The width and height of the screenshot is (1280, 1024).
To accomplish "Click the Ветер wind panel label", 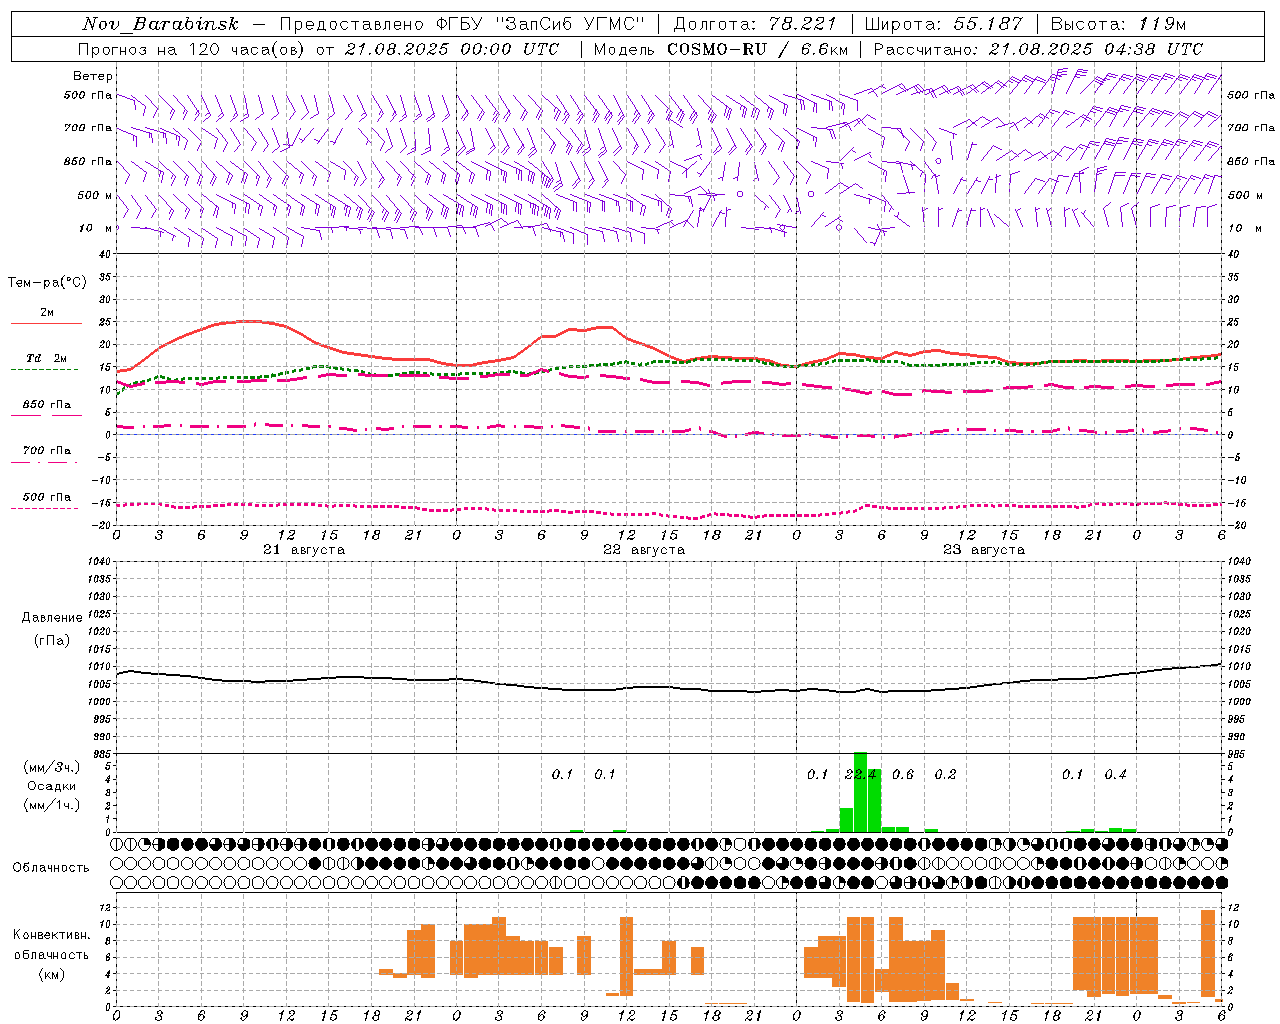I will [x=93, y=76].
